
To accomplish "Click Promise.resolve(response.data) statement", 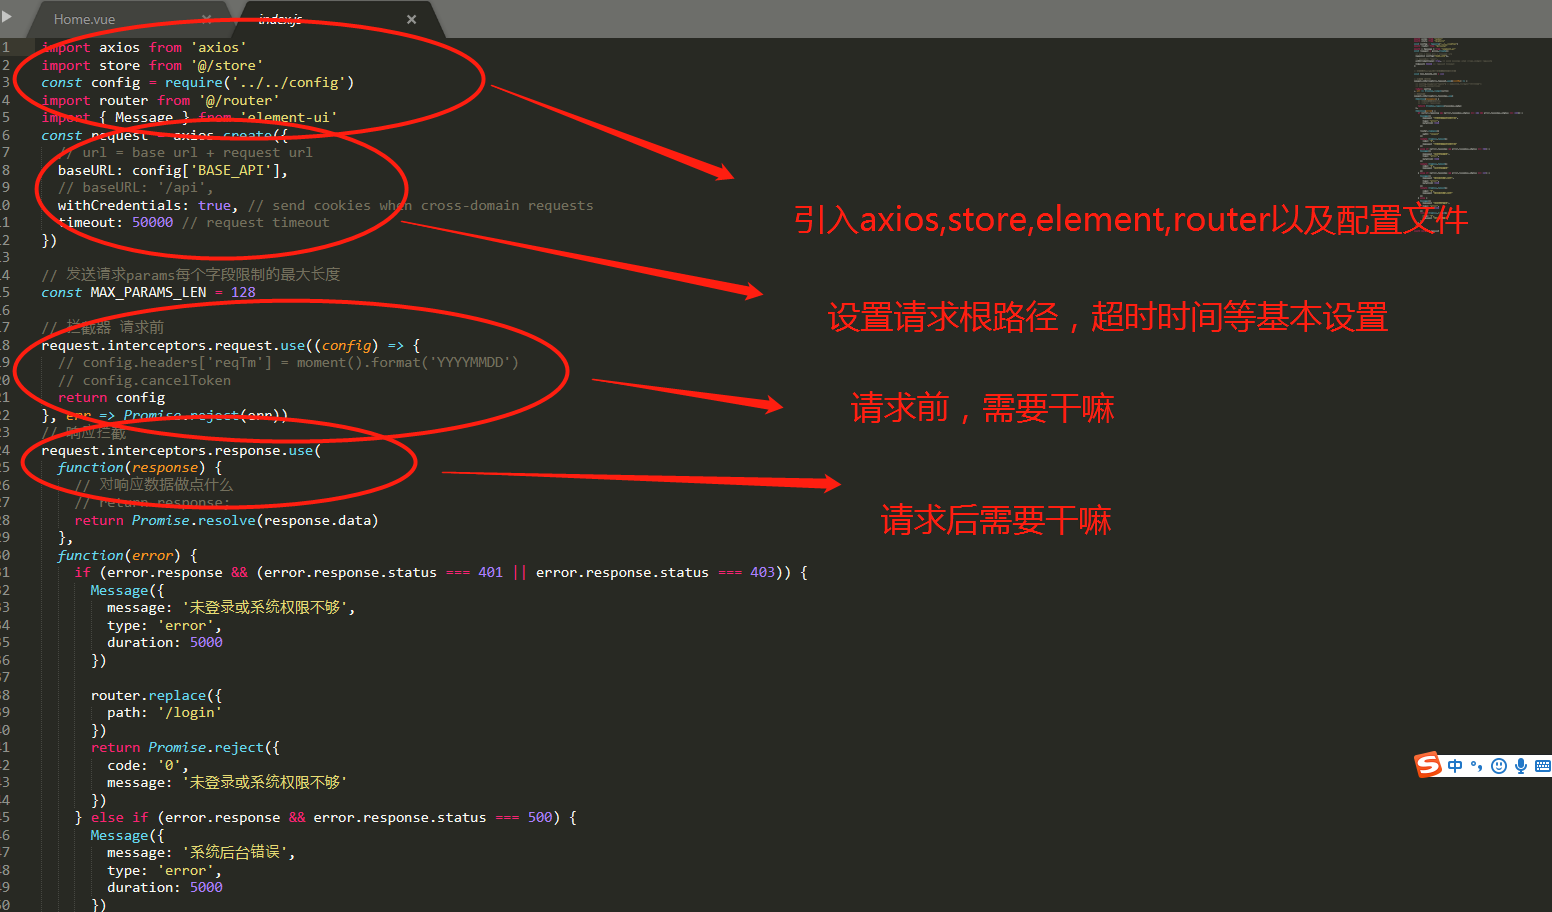I will click(x=255, y=520).
